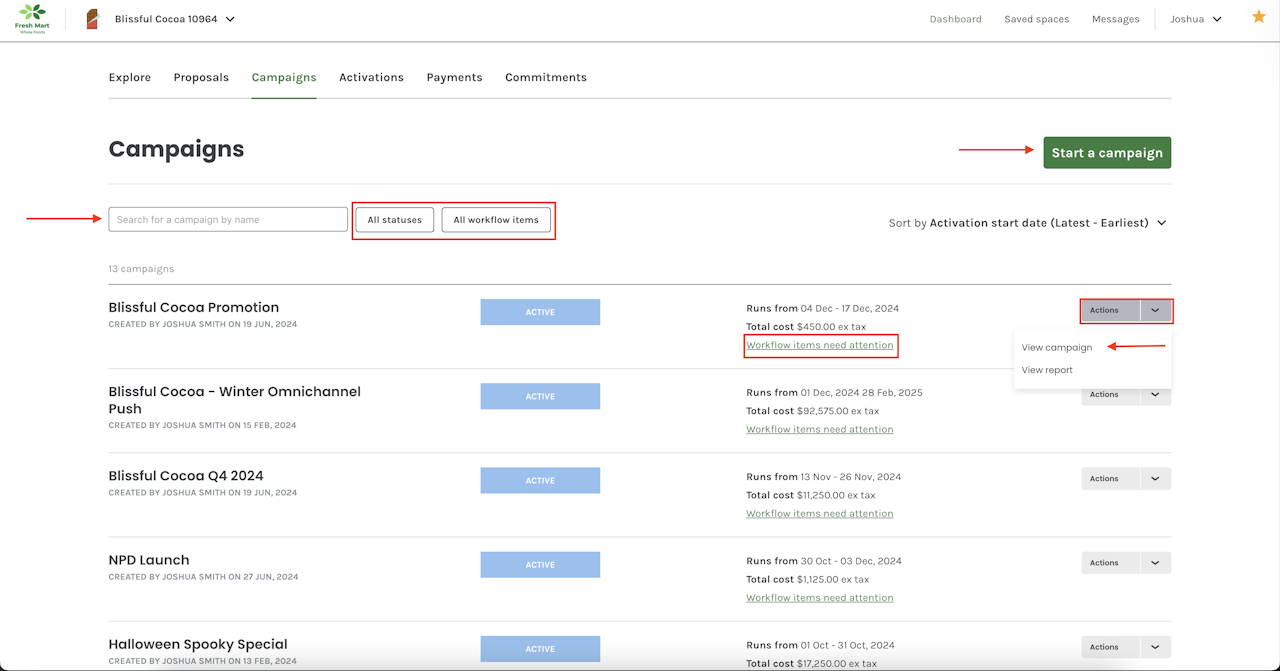Viewport: 1280px width, 671px height.
Task: Click the Start a campaign button
Action: [x=1106, y=153]
